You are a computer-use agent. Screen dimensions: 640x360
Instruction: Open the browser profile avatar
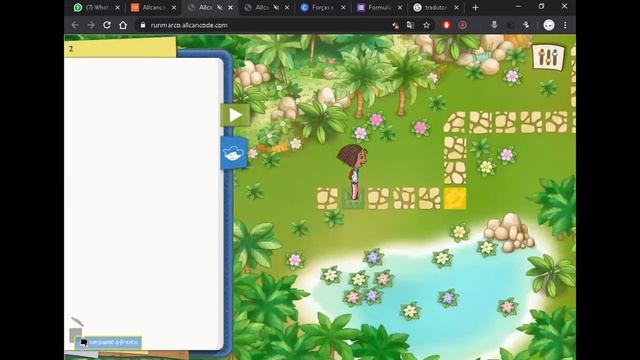pyautogui.click(x=549, y=25)
